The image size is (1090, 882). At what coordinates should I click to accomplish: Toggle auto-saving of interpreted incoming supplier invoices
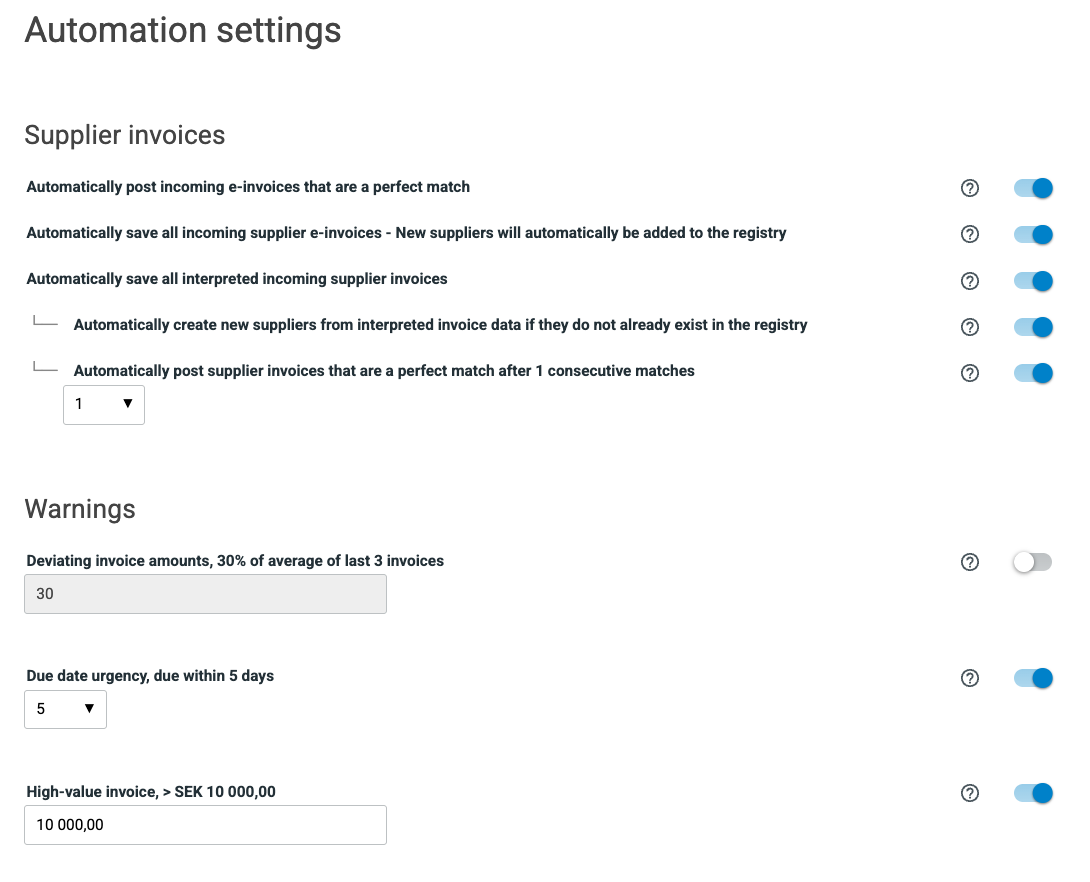tap(1033, 281)
